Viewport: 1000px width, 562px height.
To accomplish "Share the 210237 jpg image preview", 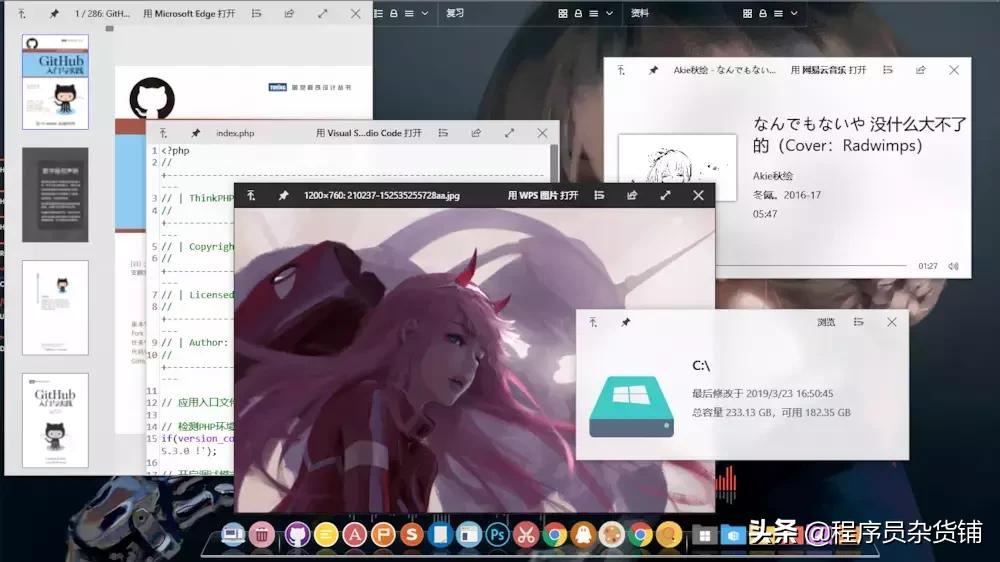I will pos(632,195).
